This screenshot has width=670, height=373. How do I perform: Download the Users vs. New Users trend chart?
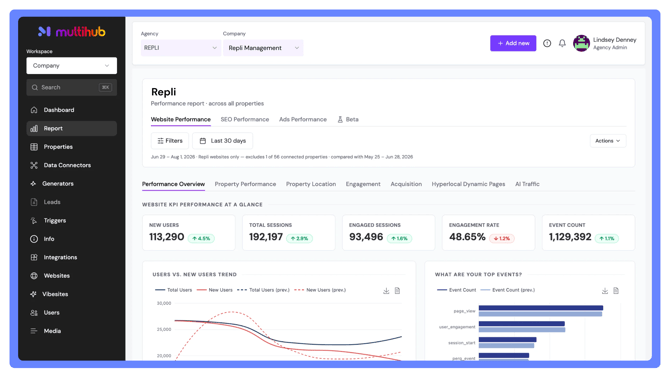click(386, 291)
